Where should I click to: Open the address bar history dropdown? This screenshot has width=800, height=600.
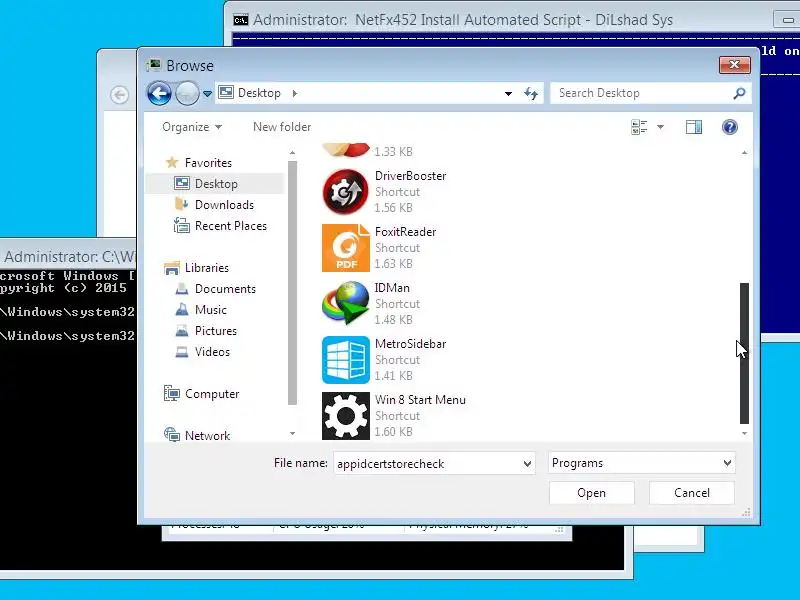pyautogui.click(x=508, y=93)
